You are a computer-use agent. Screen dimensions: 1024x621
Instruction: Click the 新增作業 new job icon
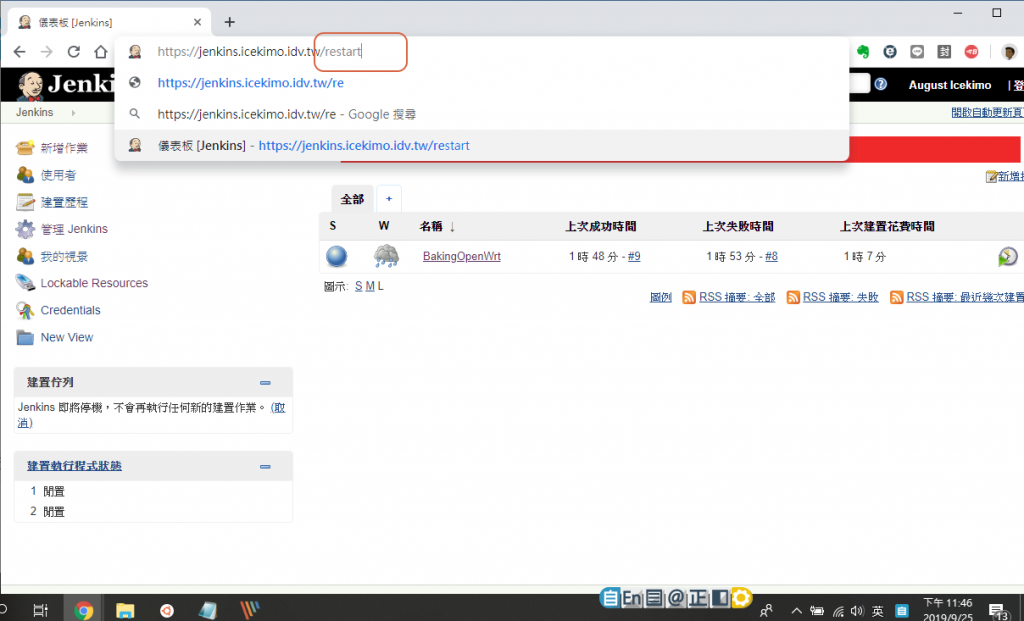point(25,148)
